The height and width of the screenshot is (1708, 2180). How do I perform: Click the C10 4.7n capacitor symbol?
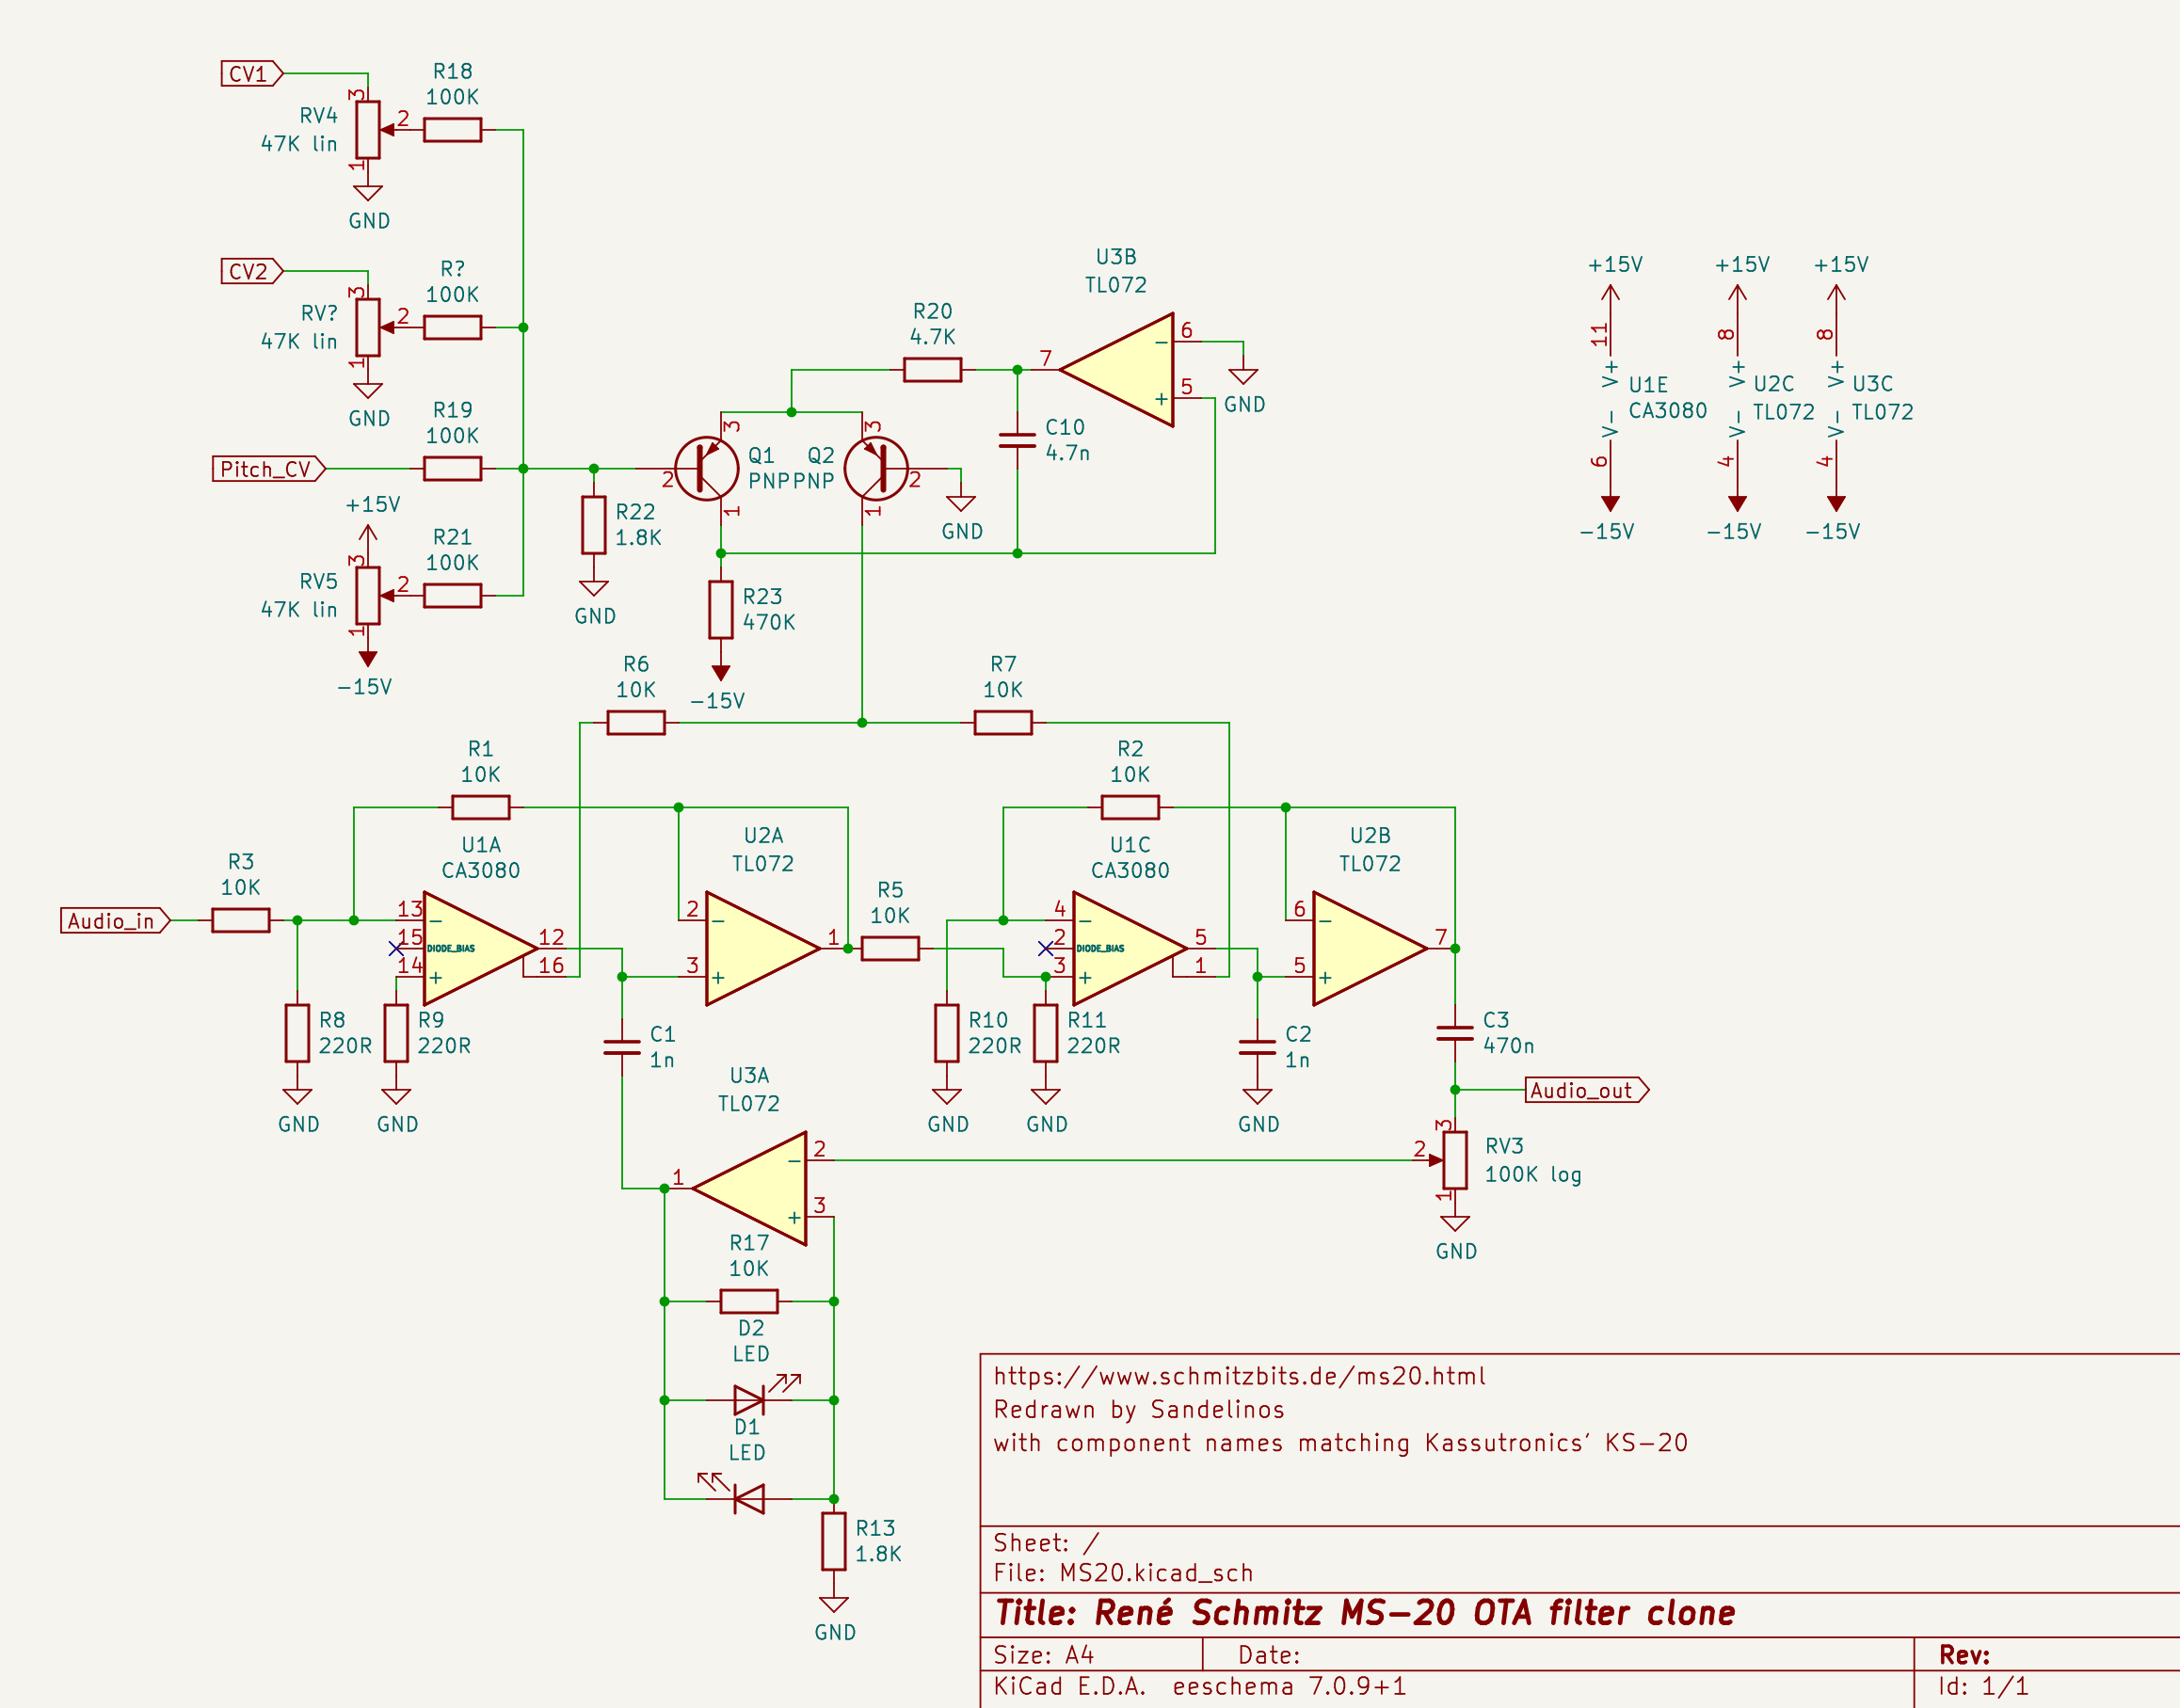click(1017, 440)
